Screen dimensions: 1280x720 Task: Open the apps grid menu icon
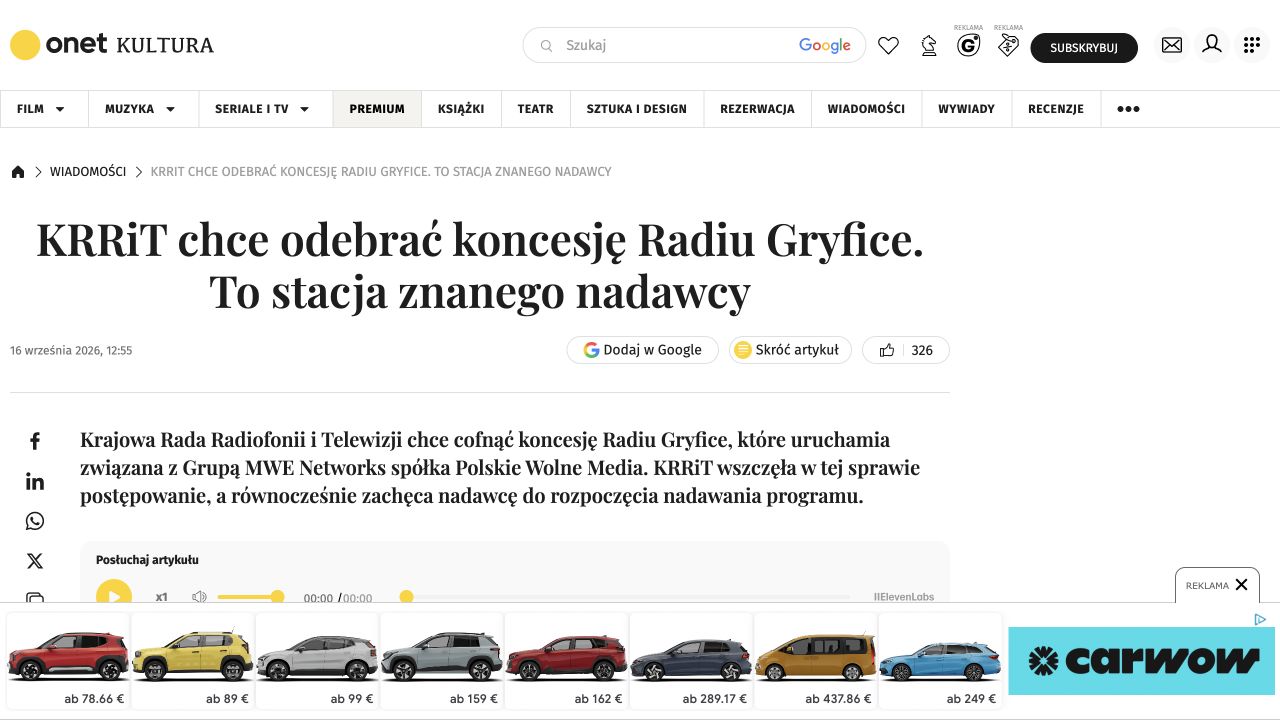[1252, 45]
